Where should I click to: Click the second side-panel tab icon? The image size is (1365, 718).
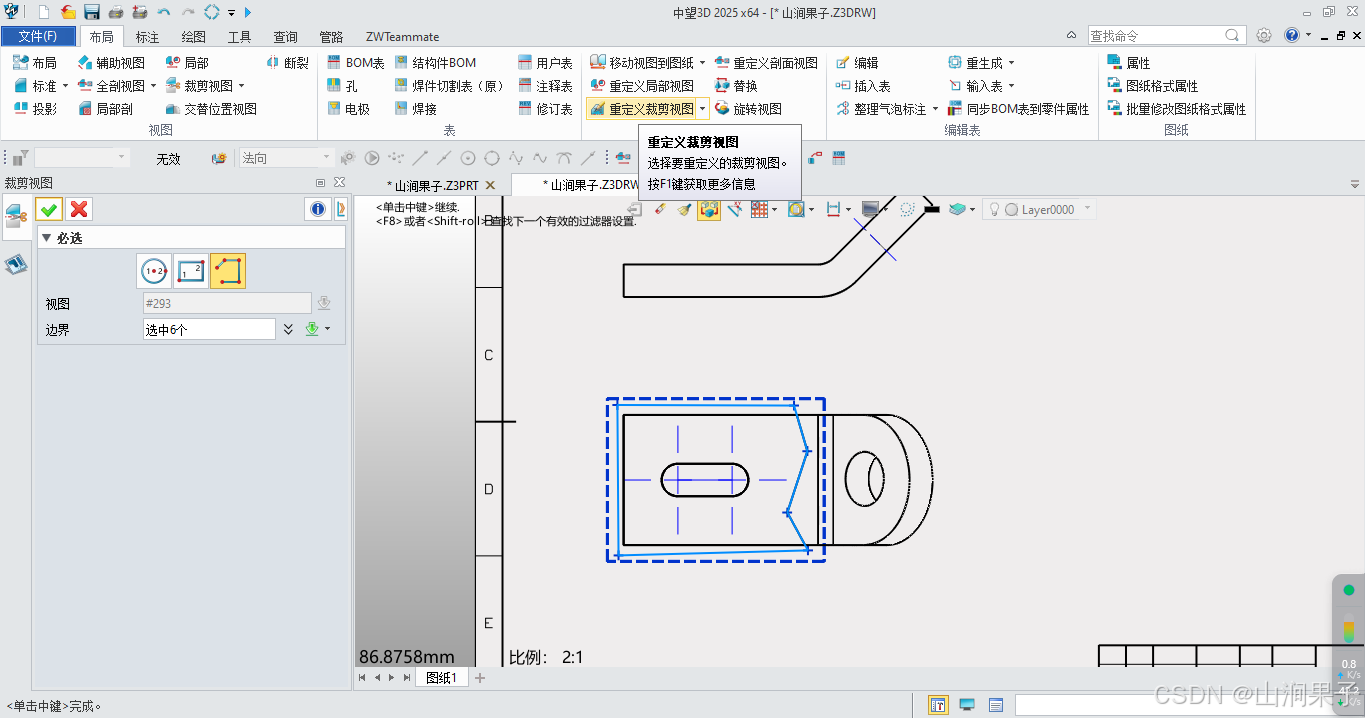pyautogui.click(x=16, y=264)
